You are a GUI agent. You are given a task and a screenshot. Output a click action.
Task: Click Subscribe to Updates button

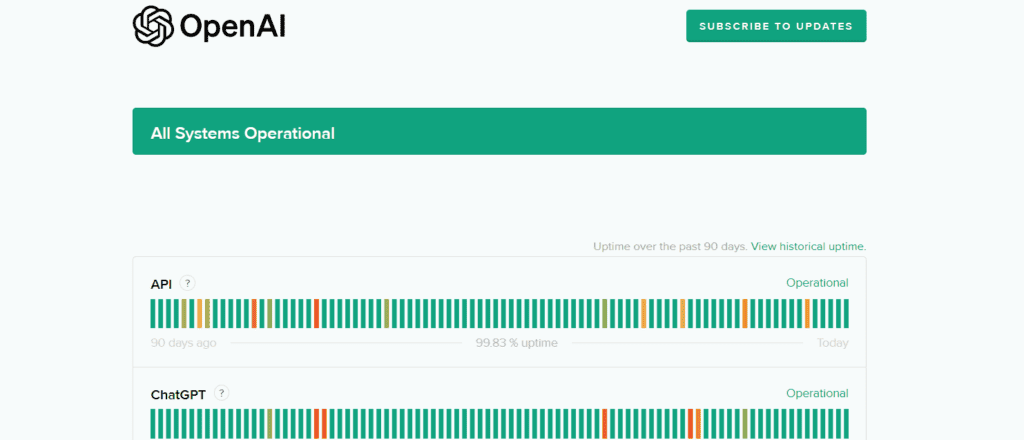pyautogui.click(x=776, y=26)
